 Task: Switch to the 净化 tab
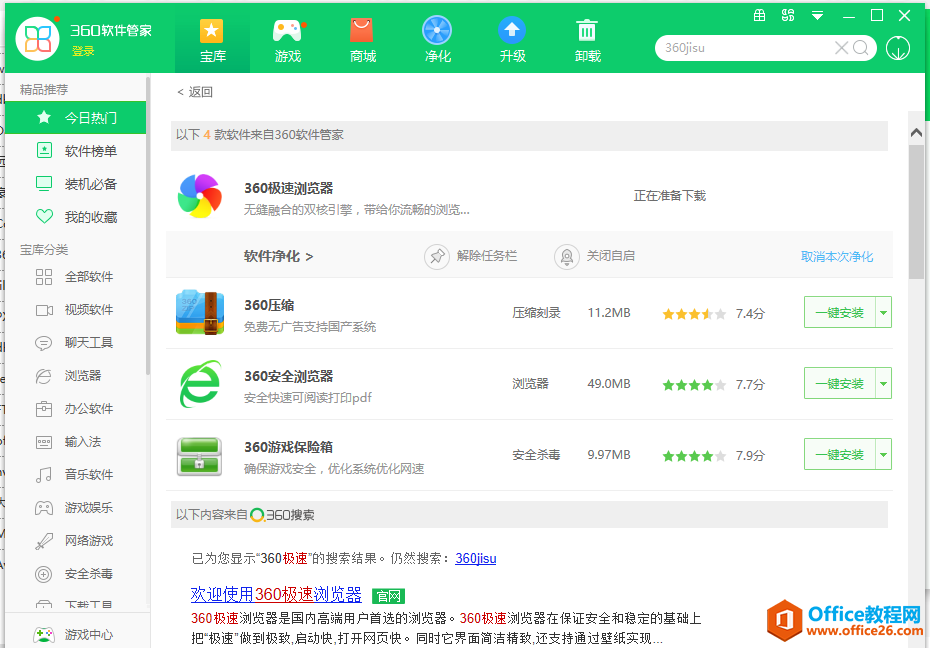(x=437, y=40)
